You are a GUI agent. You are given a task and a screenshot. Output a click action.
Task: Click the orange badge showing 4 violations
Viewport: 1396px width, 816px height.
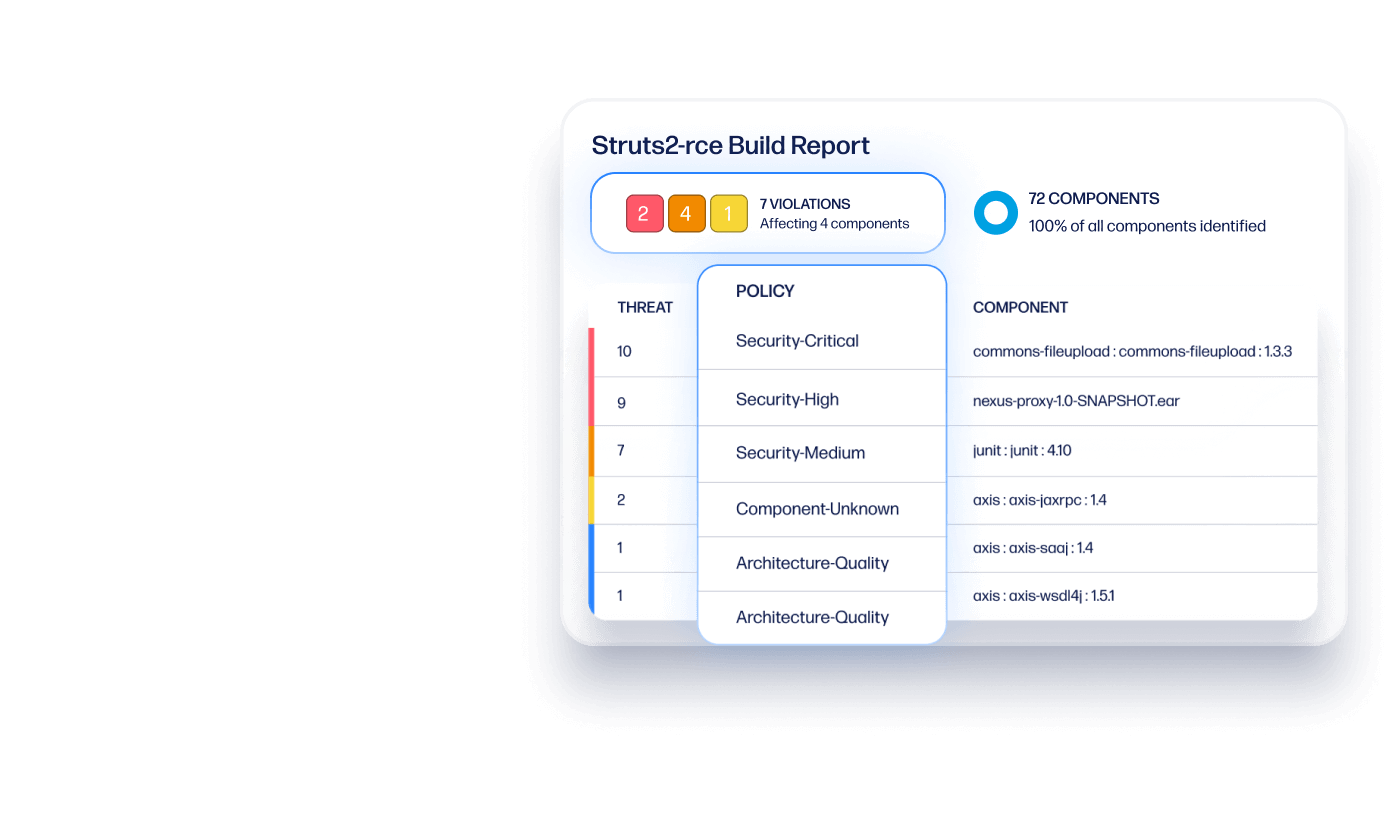687,214
